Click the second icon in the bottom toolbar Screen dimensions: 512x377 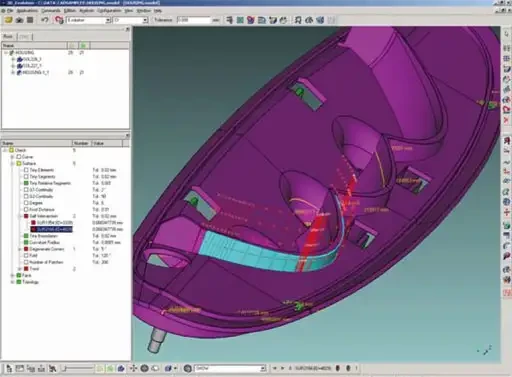click(x=20, y=368)
